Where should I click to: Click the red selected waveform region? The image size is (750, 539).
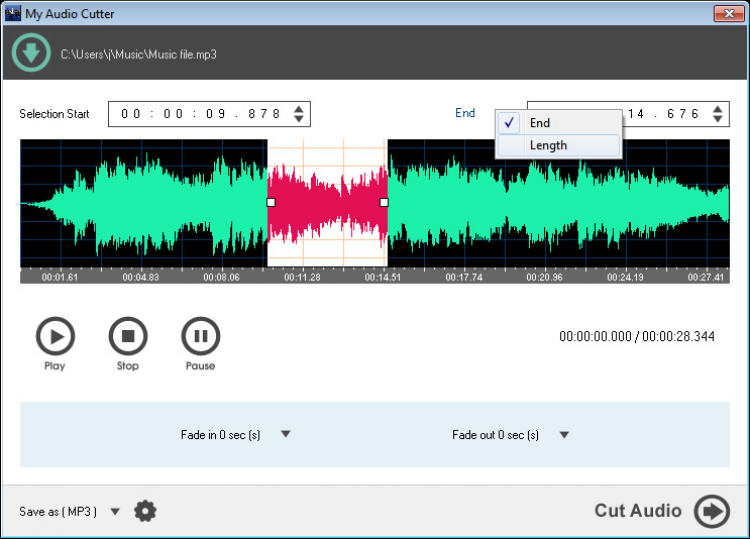(328, 203)
